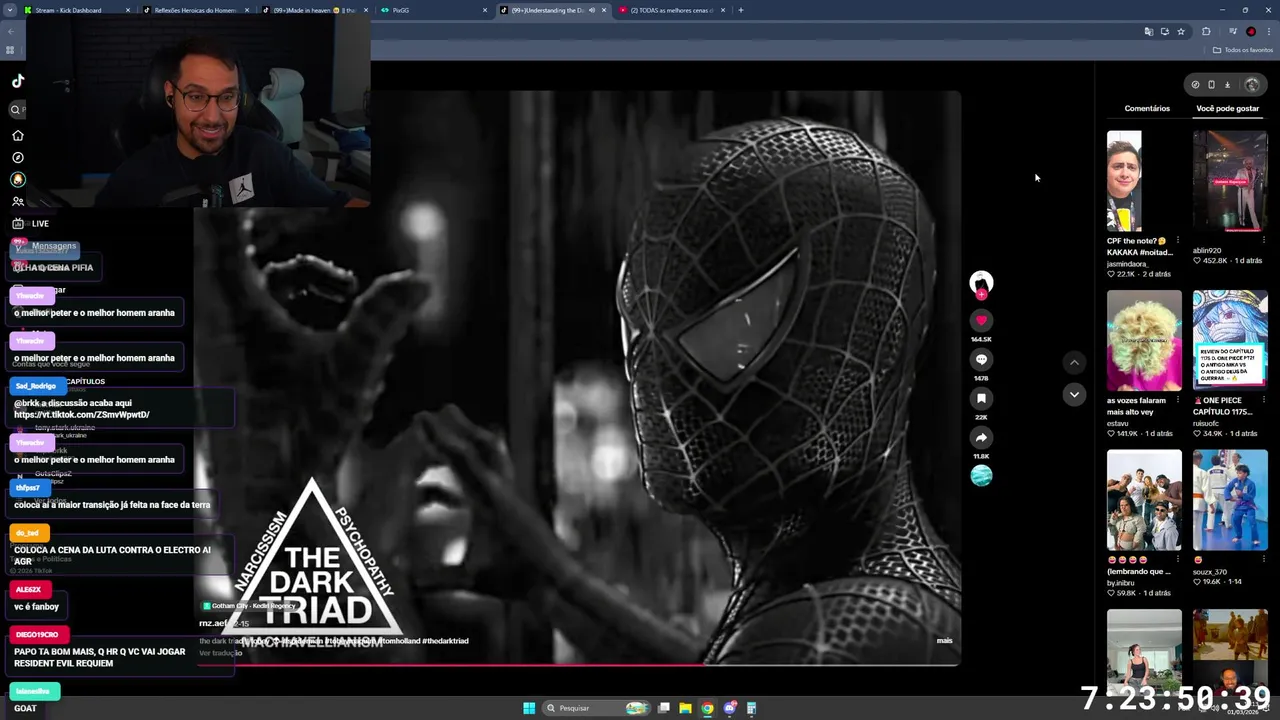This screenshot has height=720, width=1280.
Task: Open souzx_370 judo video thumbnail
Action: [x=1230, y=500]
